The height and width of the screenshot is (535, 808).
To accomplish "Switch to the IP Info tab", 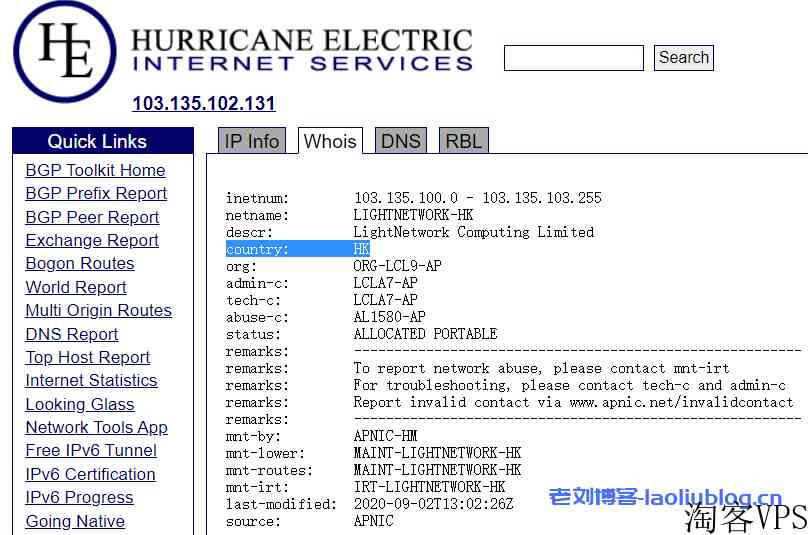I will (x=251, y=141).
